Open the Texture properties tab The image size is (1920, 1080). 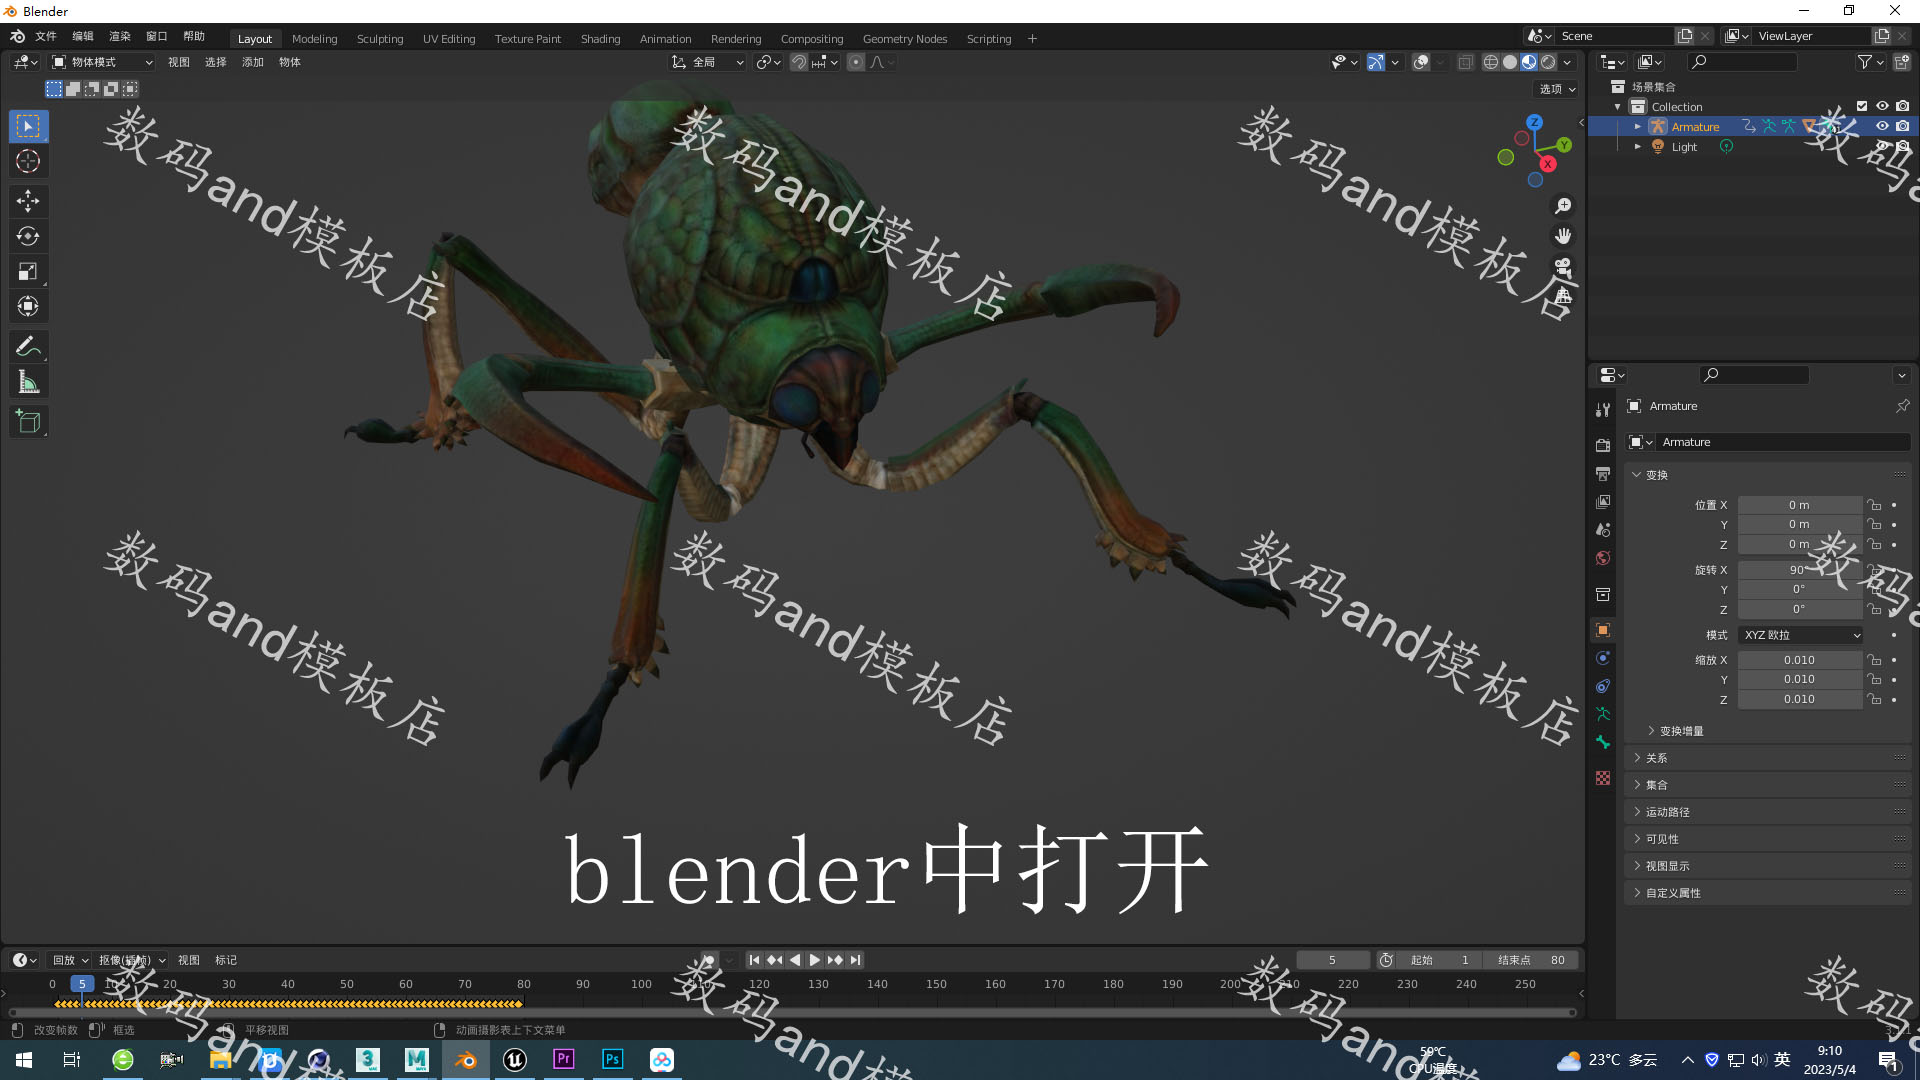pyautogui.click(x=1603, y=778)
